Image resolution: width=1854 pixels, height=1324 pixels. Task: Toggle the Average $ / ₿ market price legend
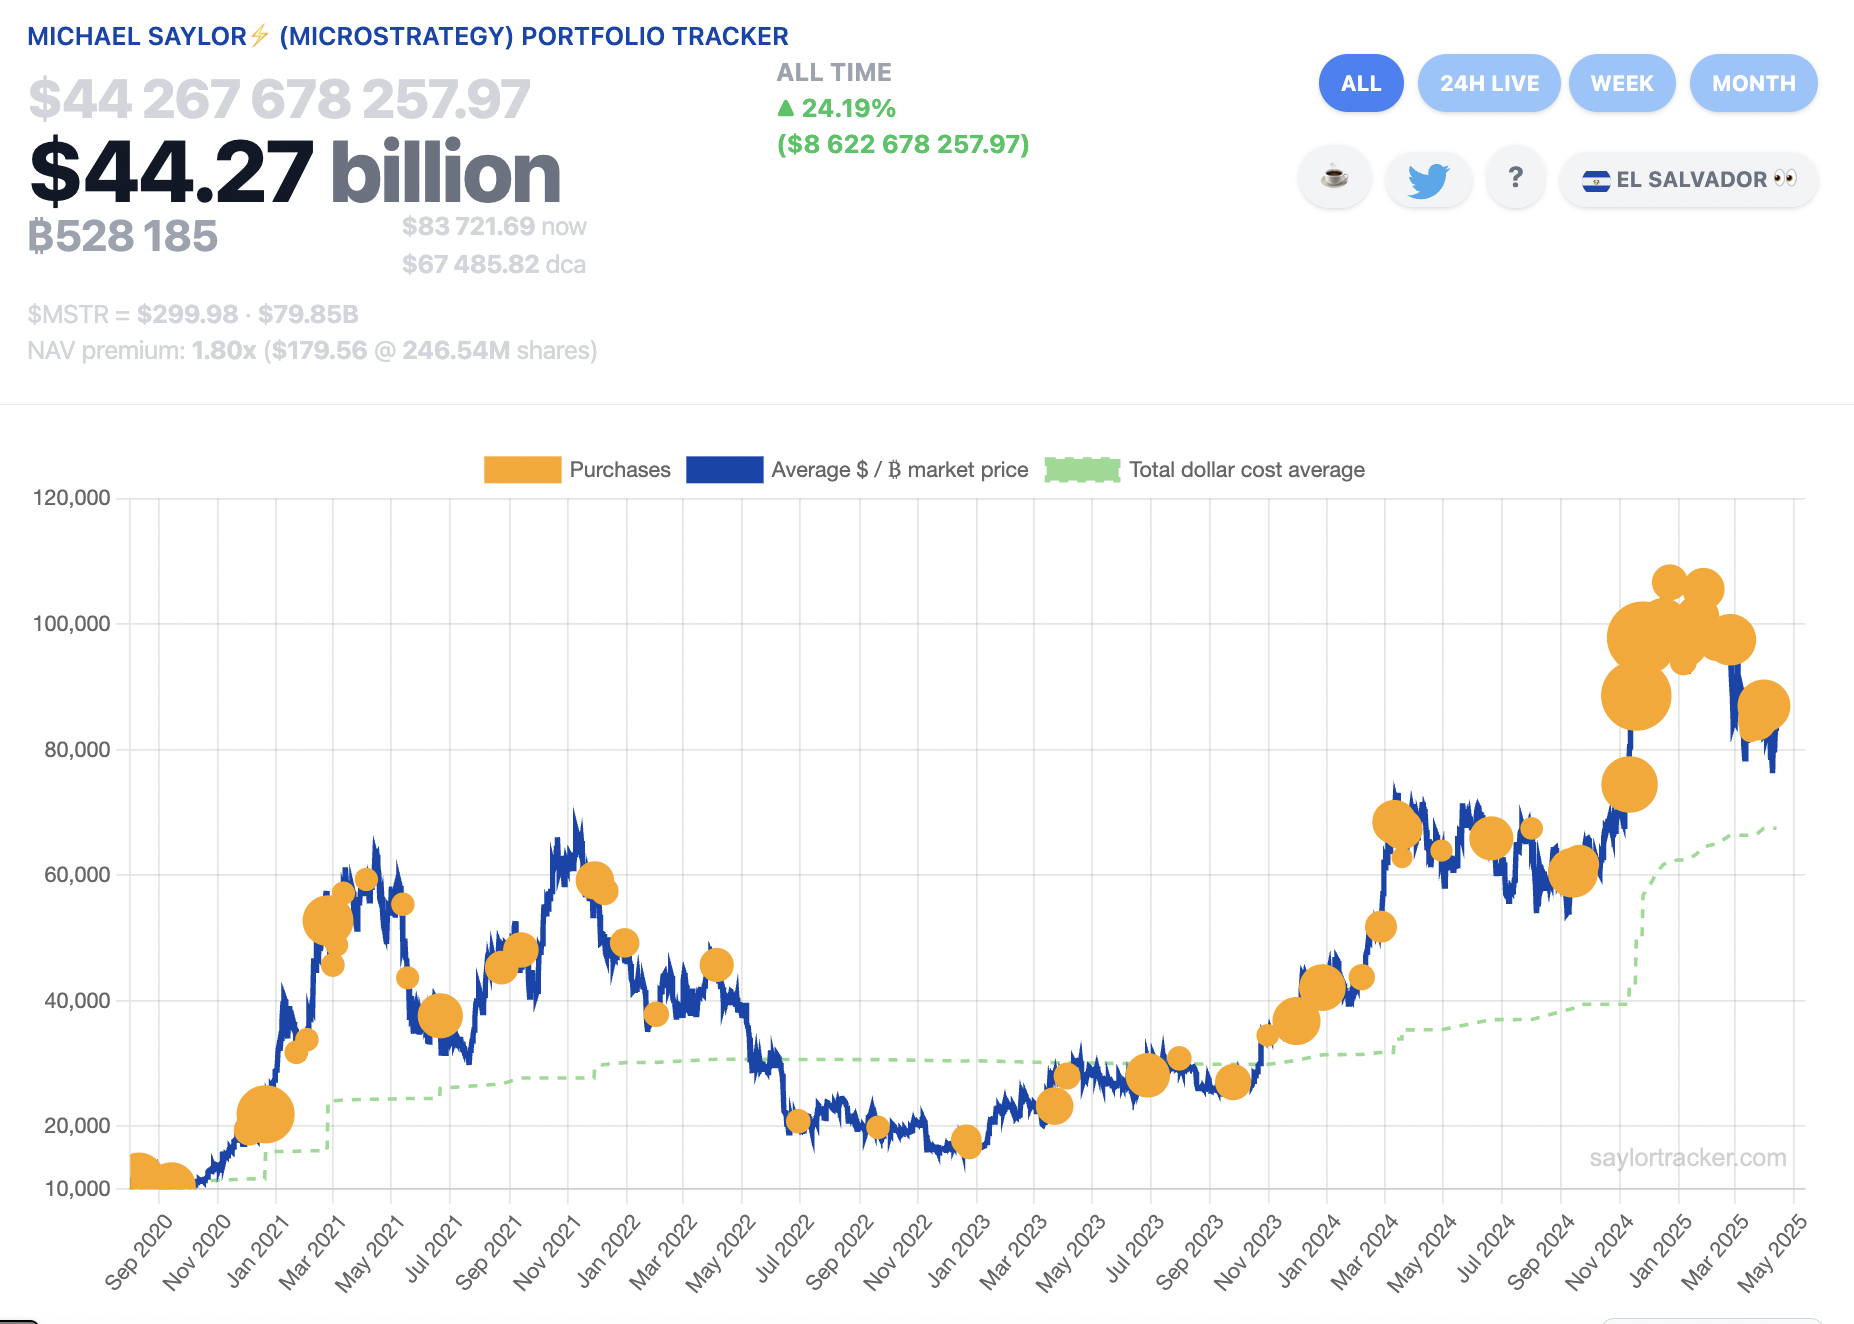(x=898, y=469)
